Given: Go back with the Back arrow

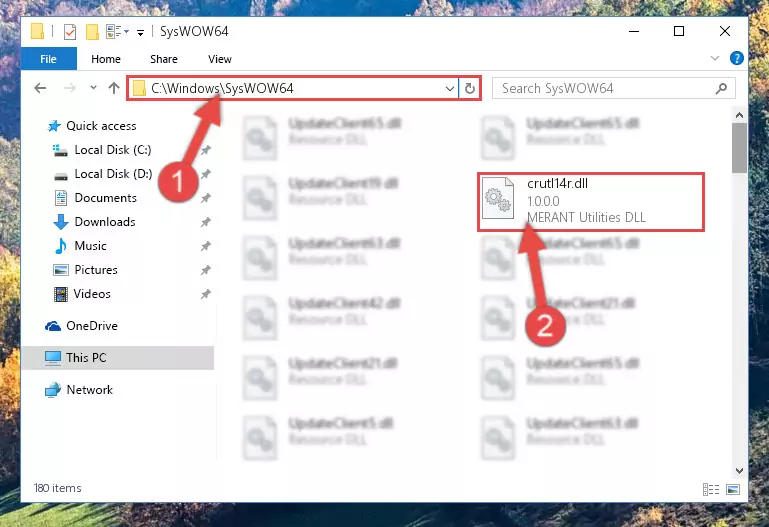Looking at the screenshot, I should pyautogui.click(x=40, y=88).
